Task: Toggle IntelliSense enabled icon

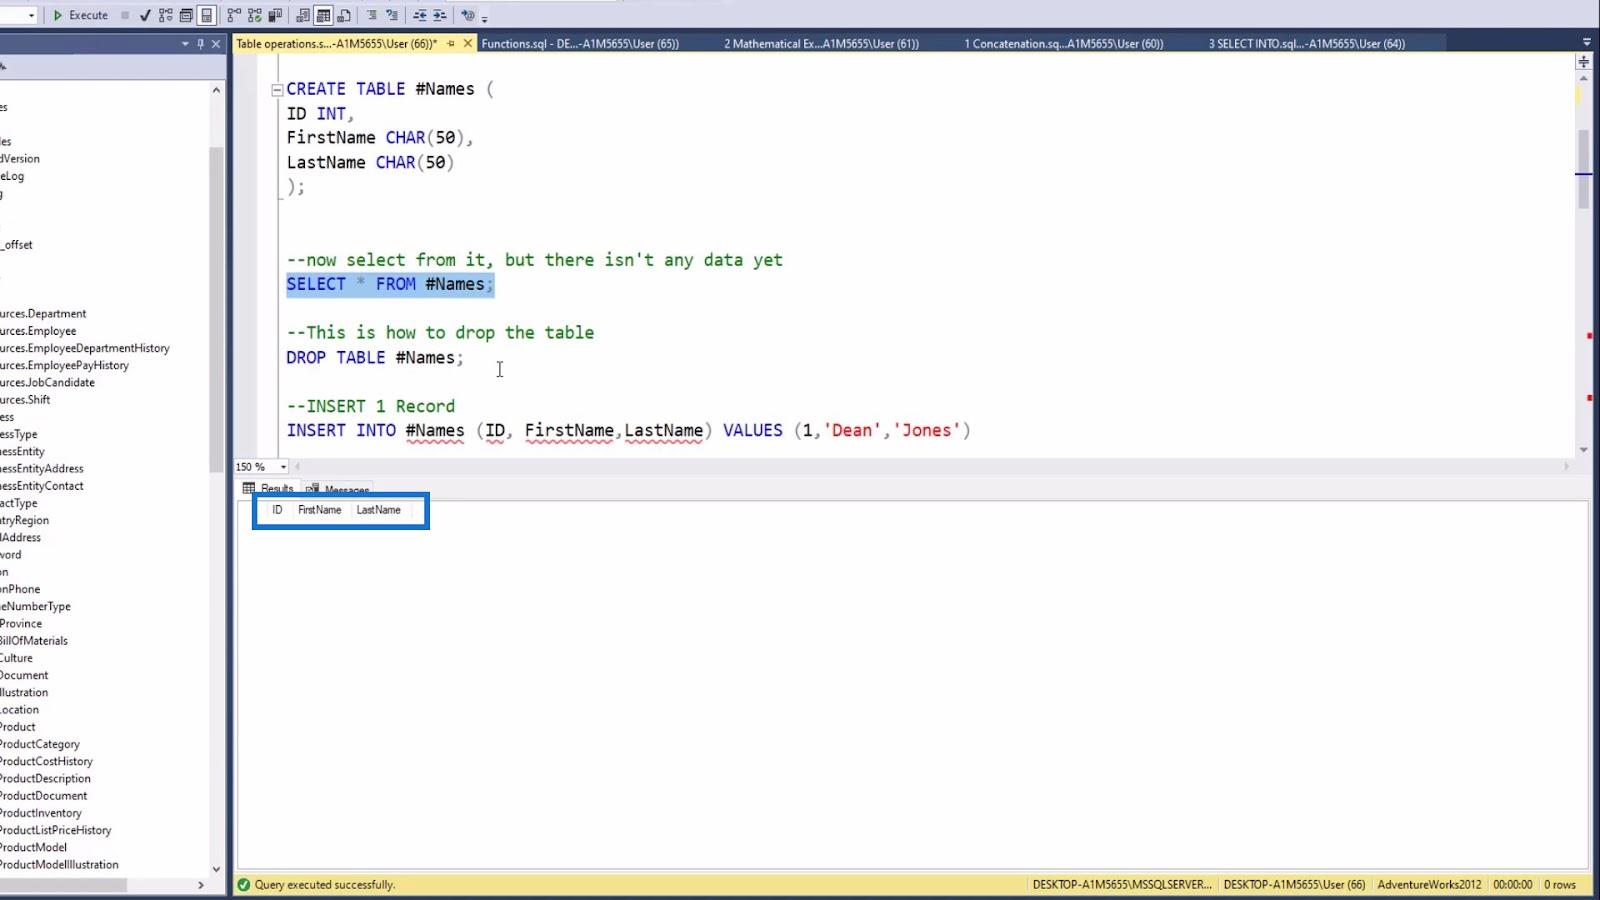Action: click(x=206, y=15)
